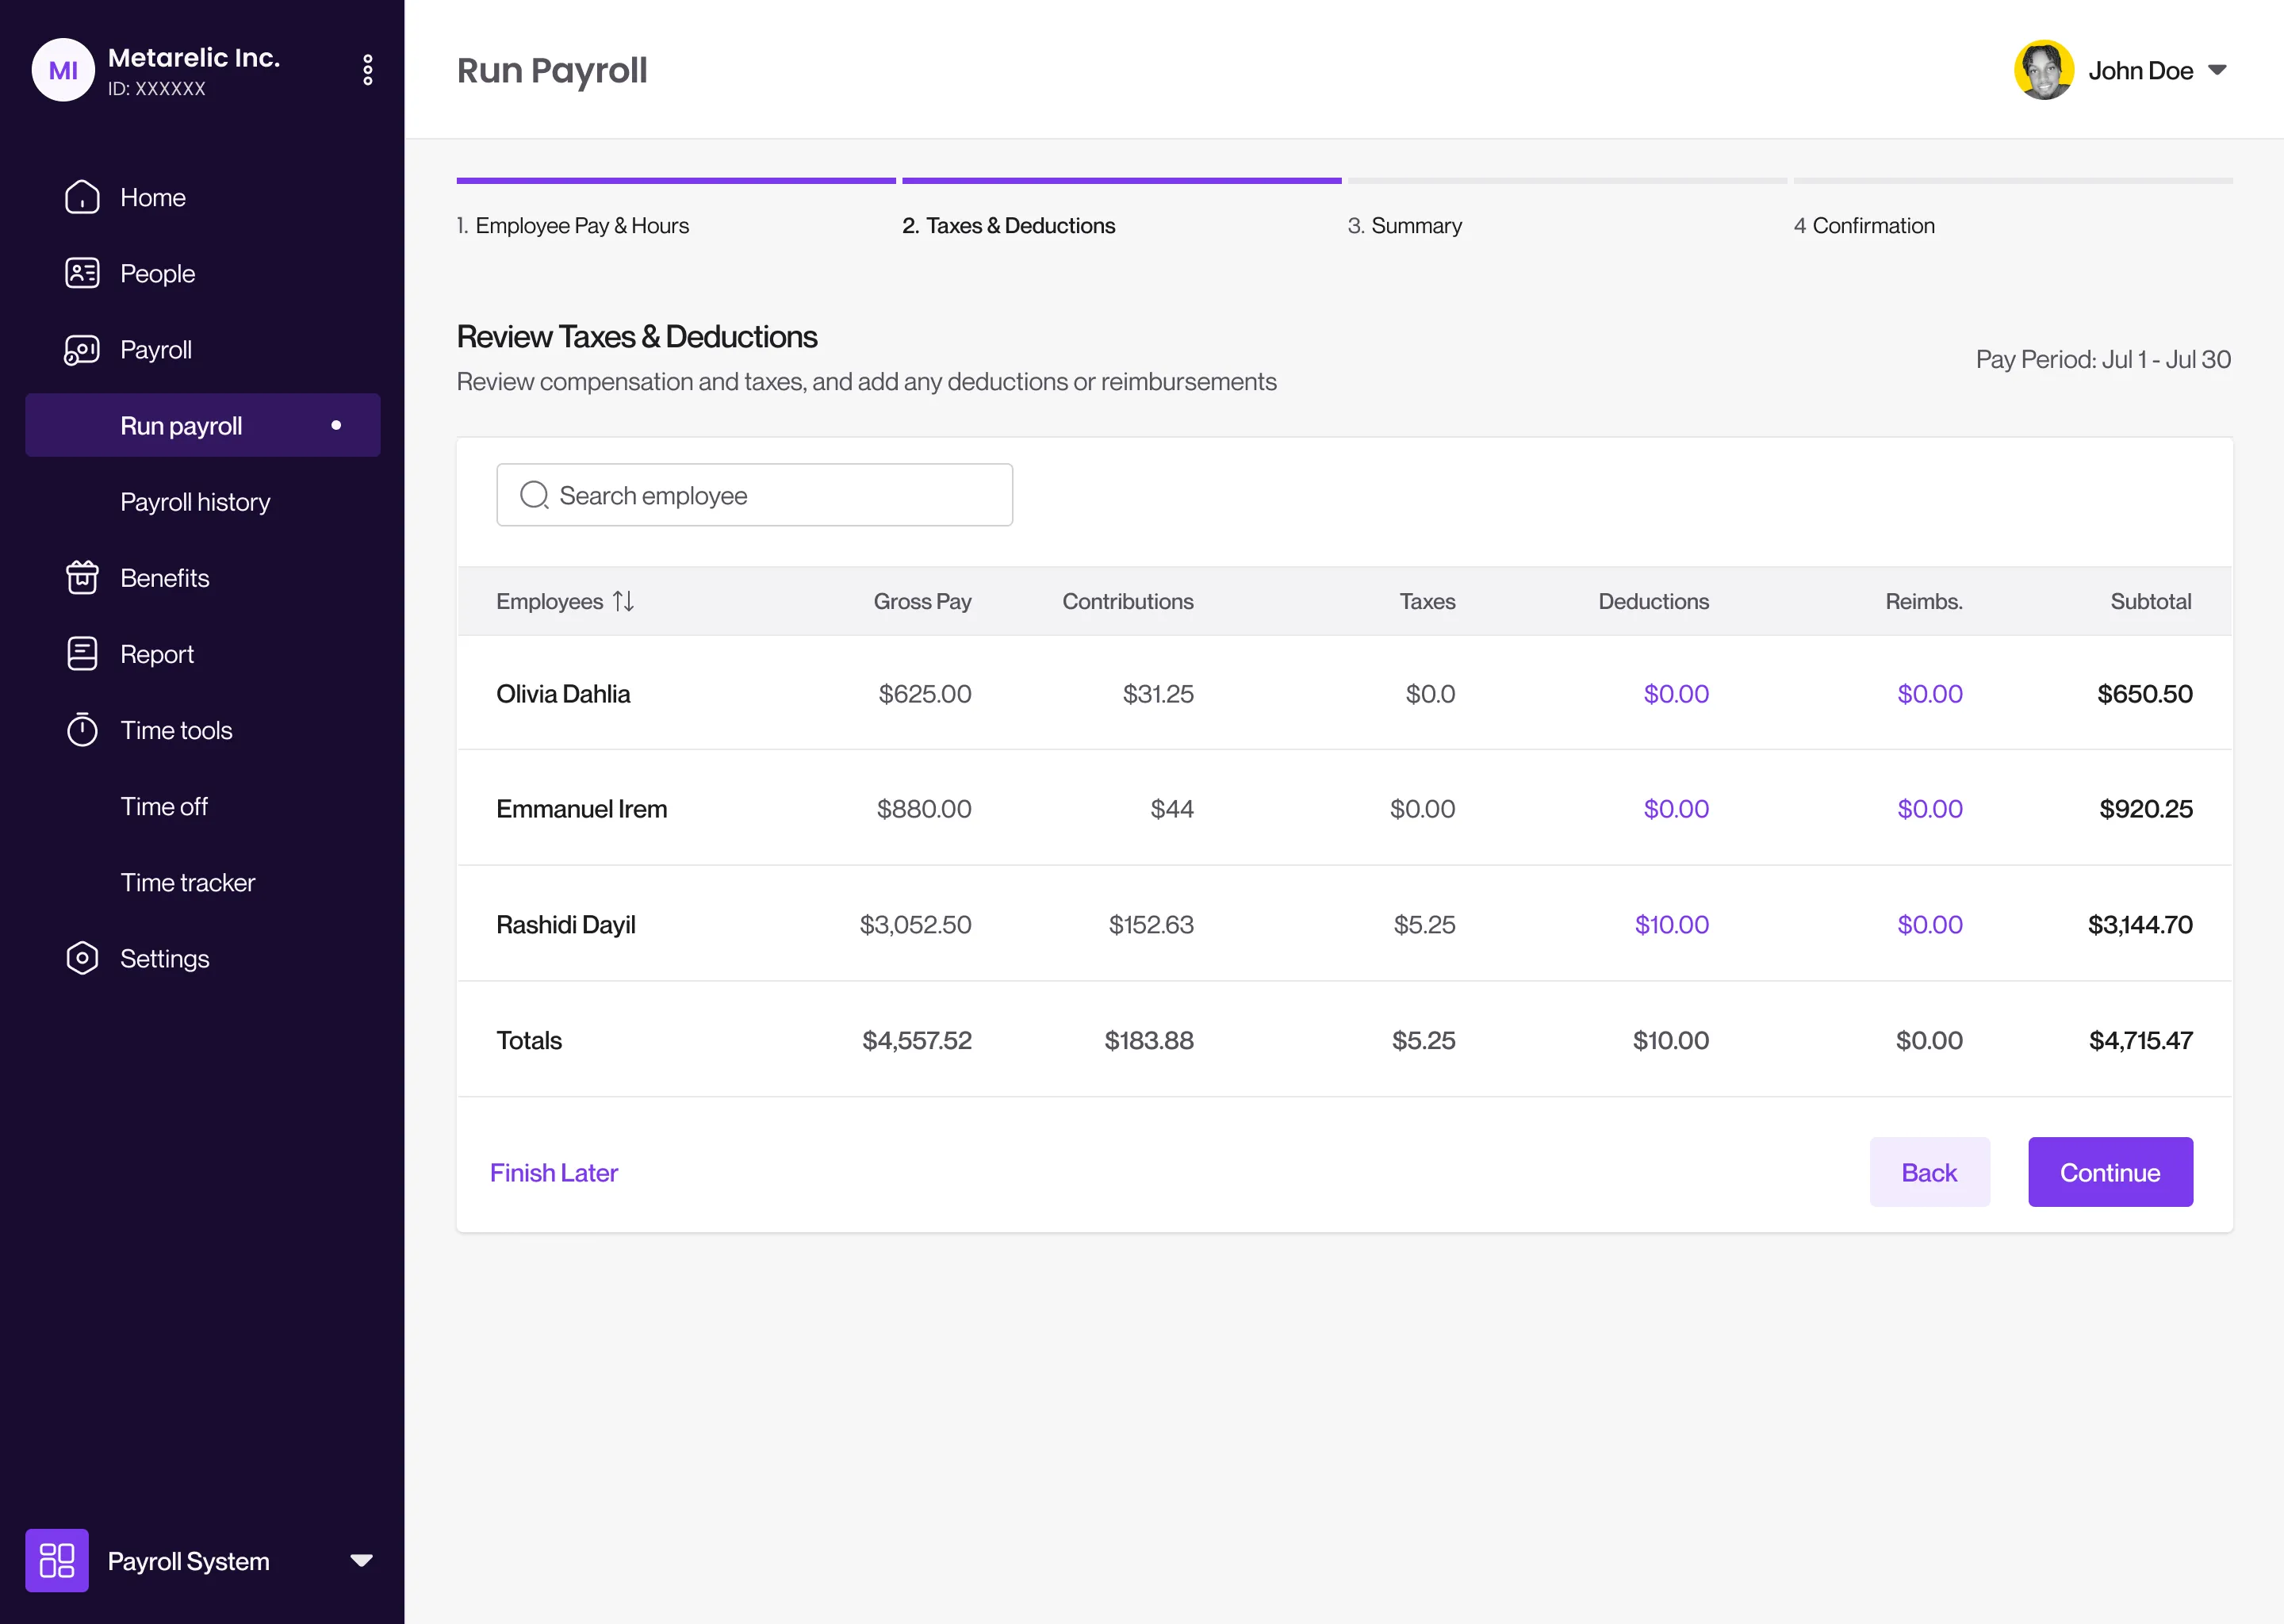Image resolution: width=2284 pixels, height=1624 pixels.
Task: Click the Taxes column header
Action: click(1427, 601)
